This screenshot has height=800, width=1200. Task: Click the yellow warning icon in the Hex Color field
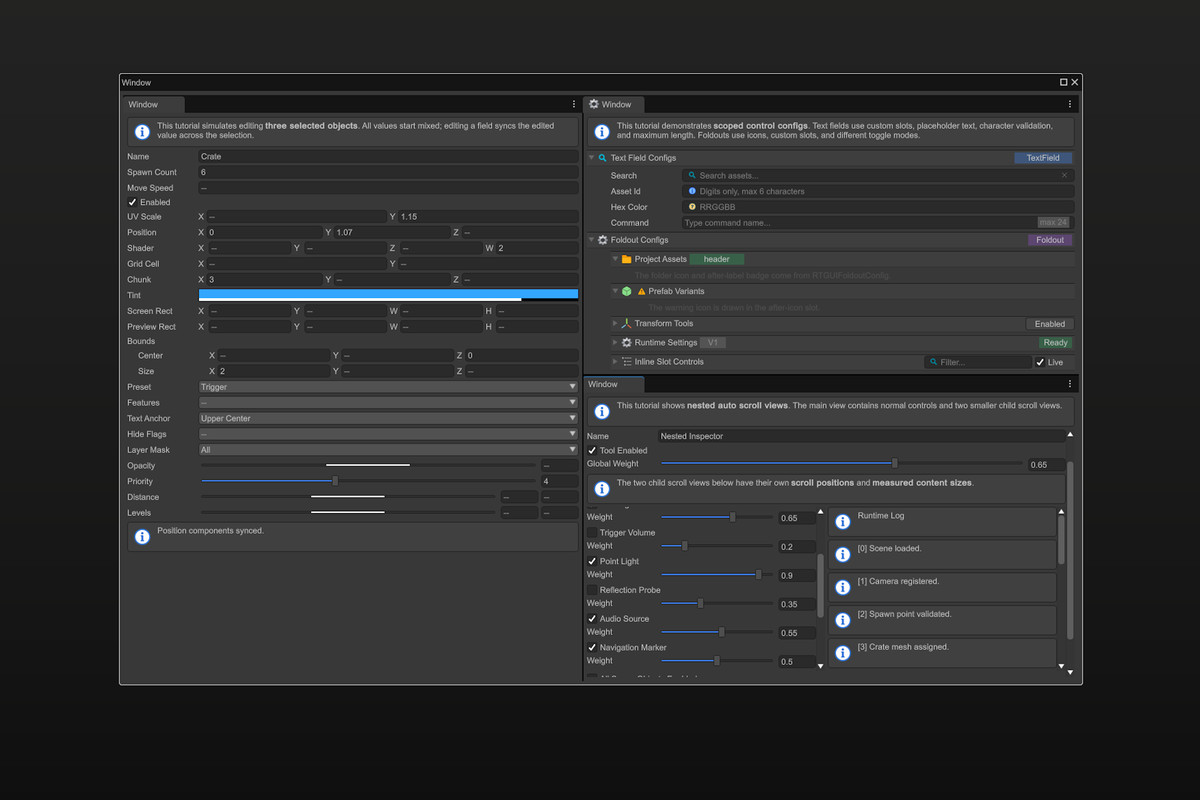(692, 207)
